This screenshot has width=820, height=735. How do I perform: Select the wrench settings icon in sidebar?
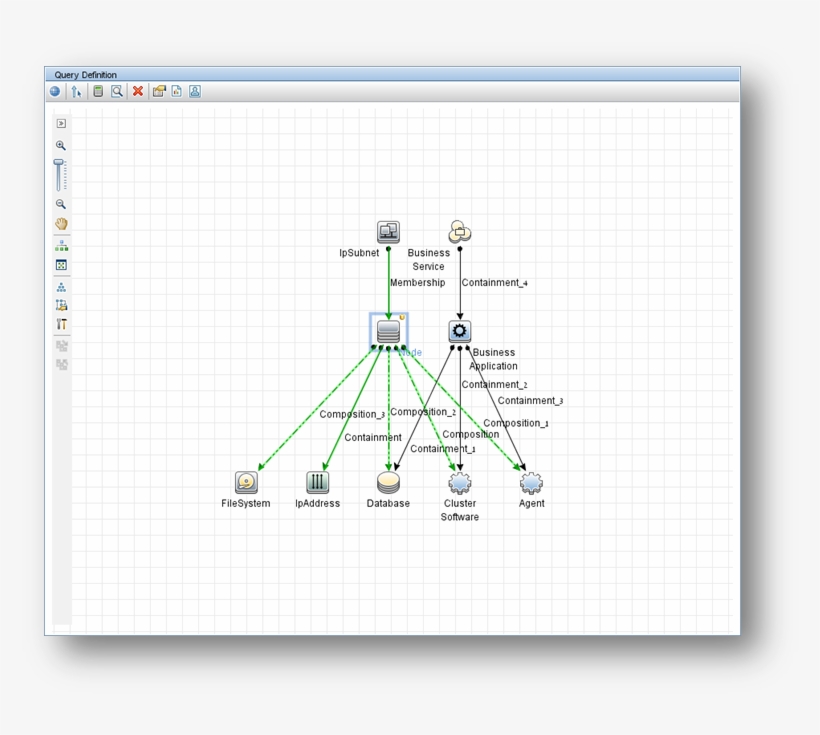click(61, 324)
